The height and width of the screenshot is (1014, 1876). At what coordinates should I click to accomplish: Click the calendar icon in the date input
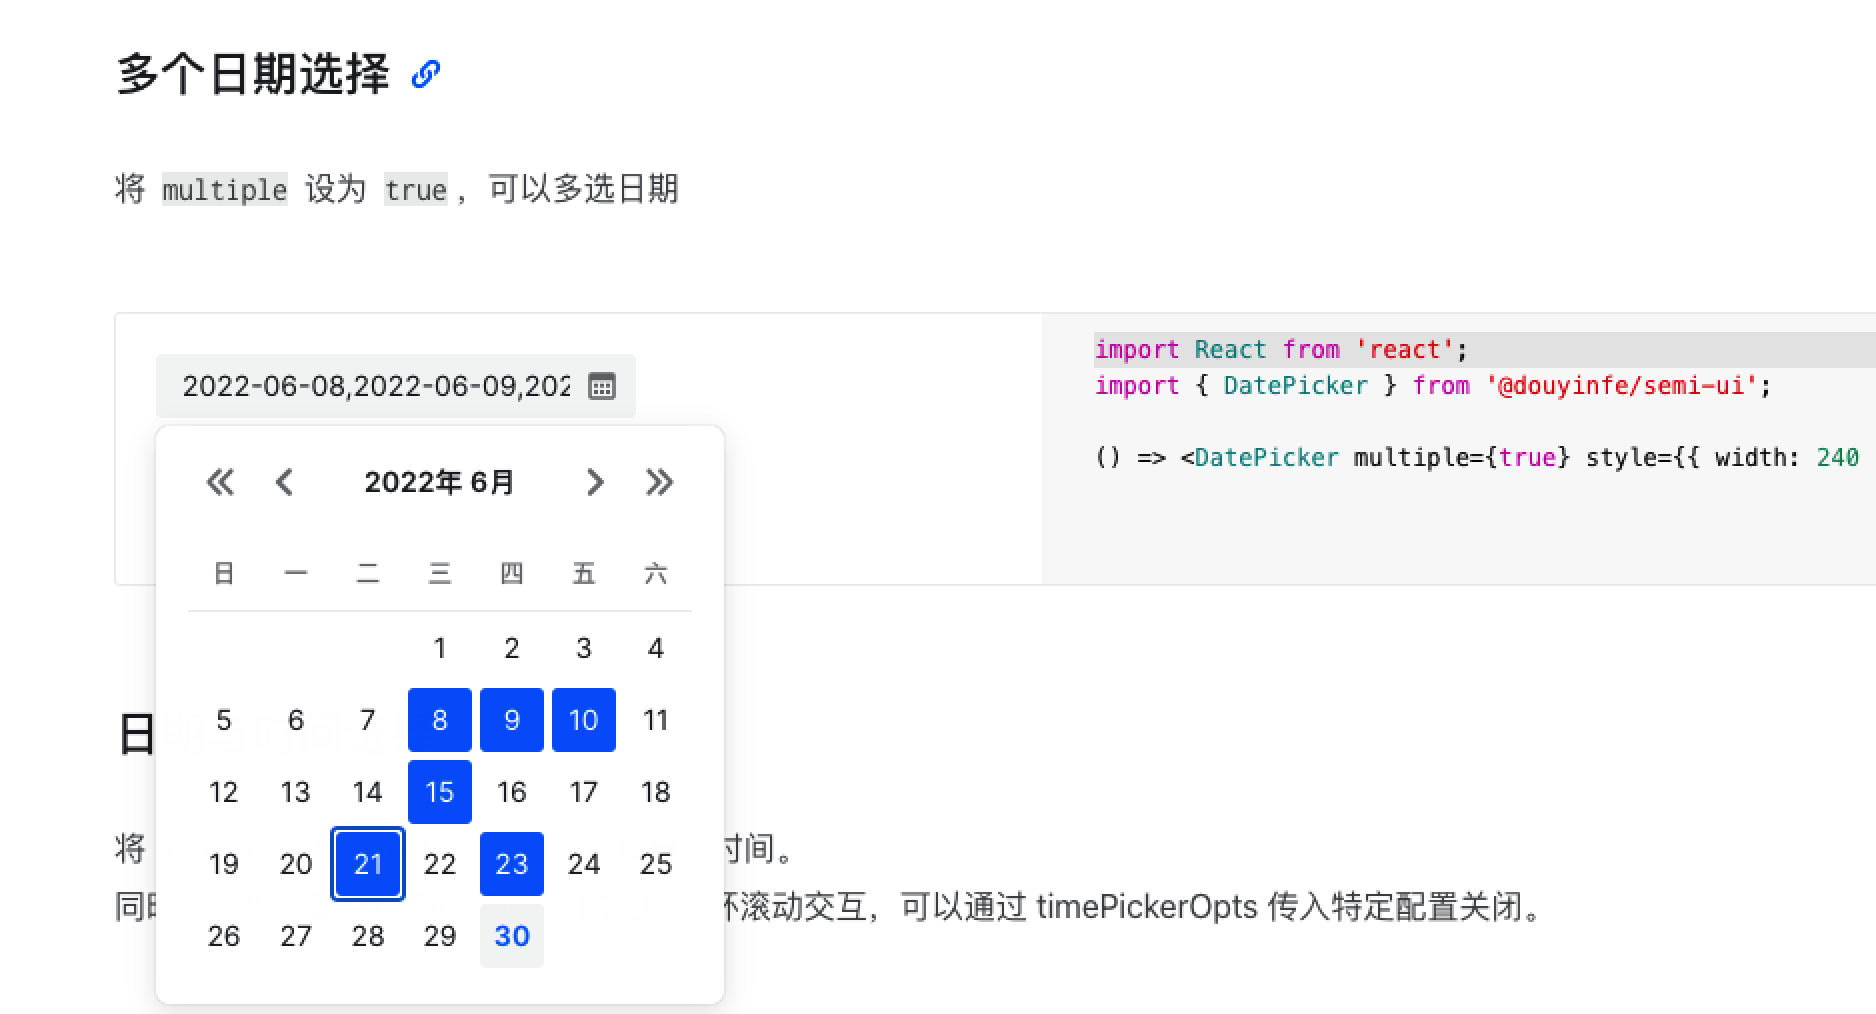(x=602, y=386)
